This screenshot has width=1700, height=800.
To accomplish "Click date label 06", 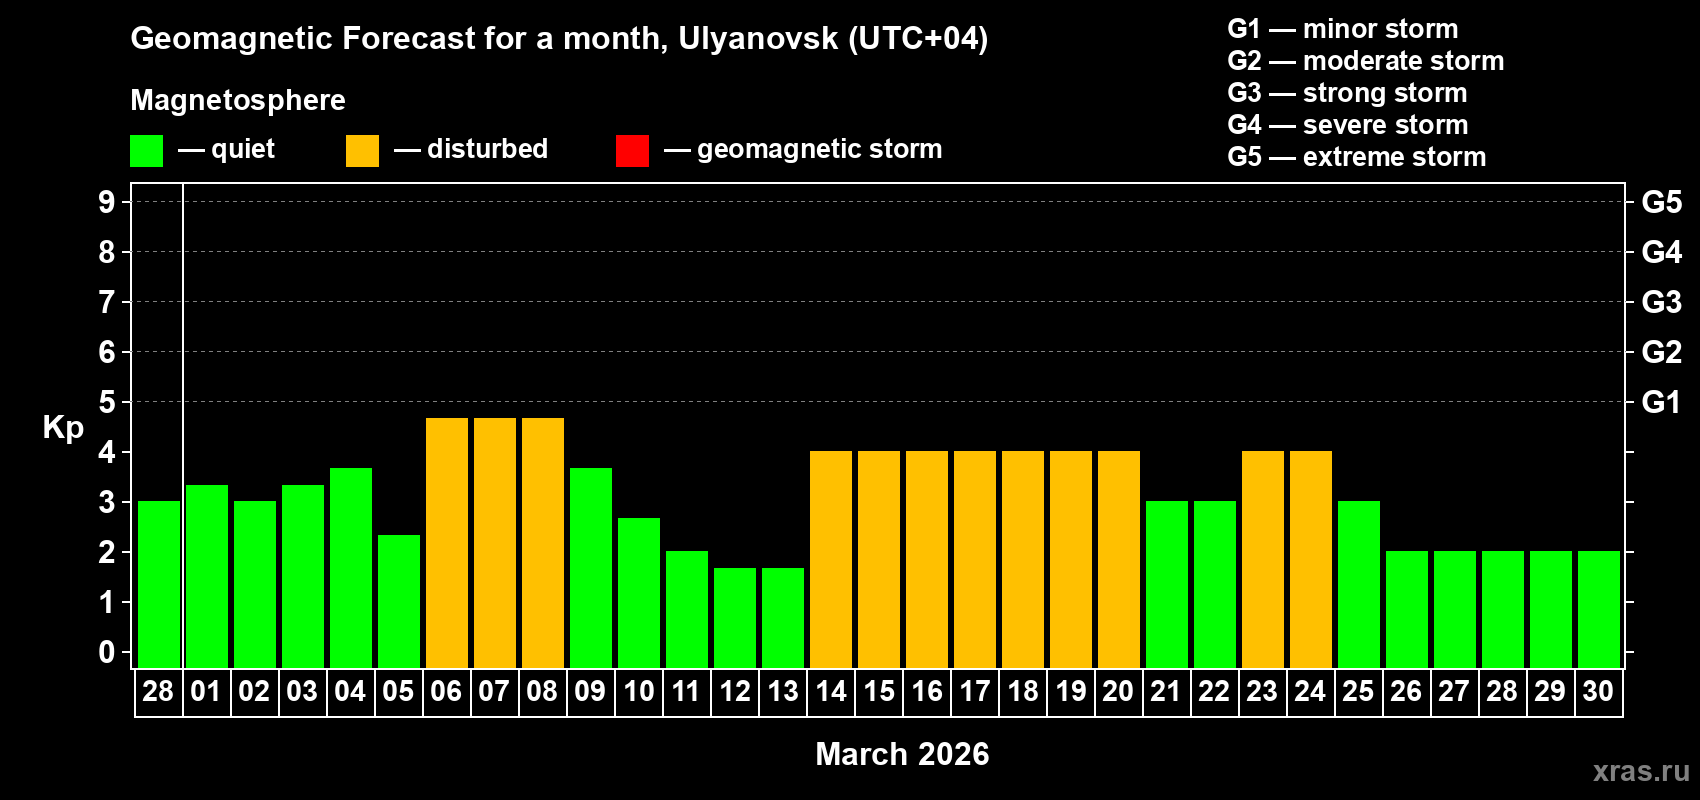I will click(x=446, y=691).
